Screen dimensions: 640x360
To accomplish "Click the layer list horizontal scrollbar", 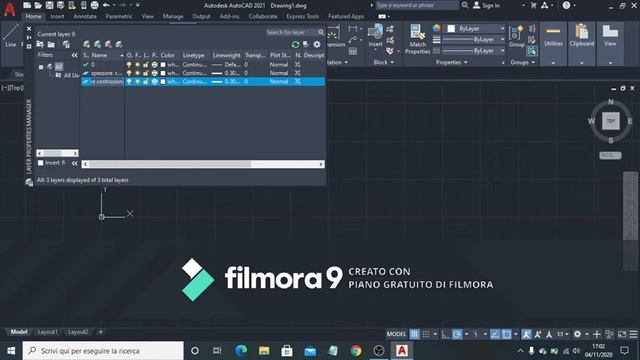I will [x=203, y=164].
